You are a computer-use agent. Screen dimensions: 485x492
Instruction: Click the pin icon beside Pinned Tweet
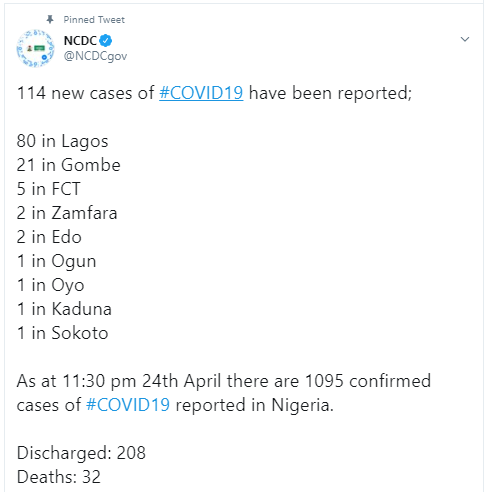50,20
